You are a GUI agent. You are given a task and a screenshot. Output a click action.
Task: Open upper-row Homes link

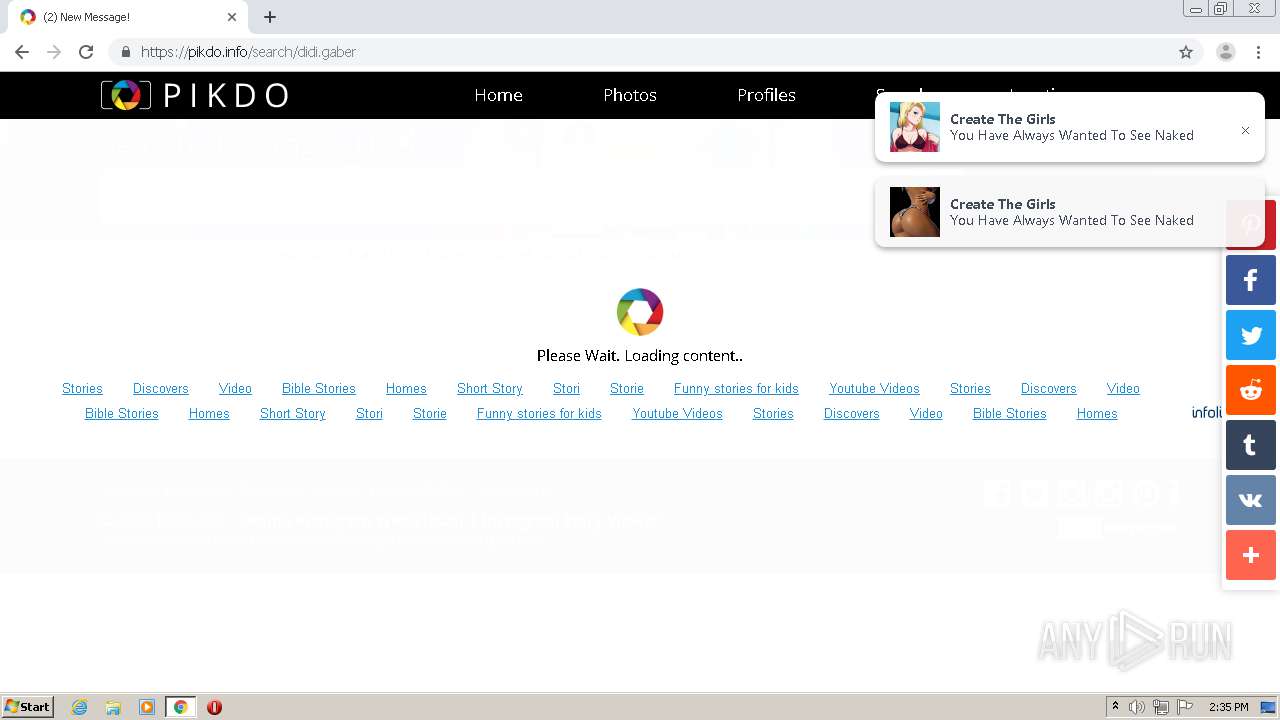[x=406, y=388]
